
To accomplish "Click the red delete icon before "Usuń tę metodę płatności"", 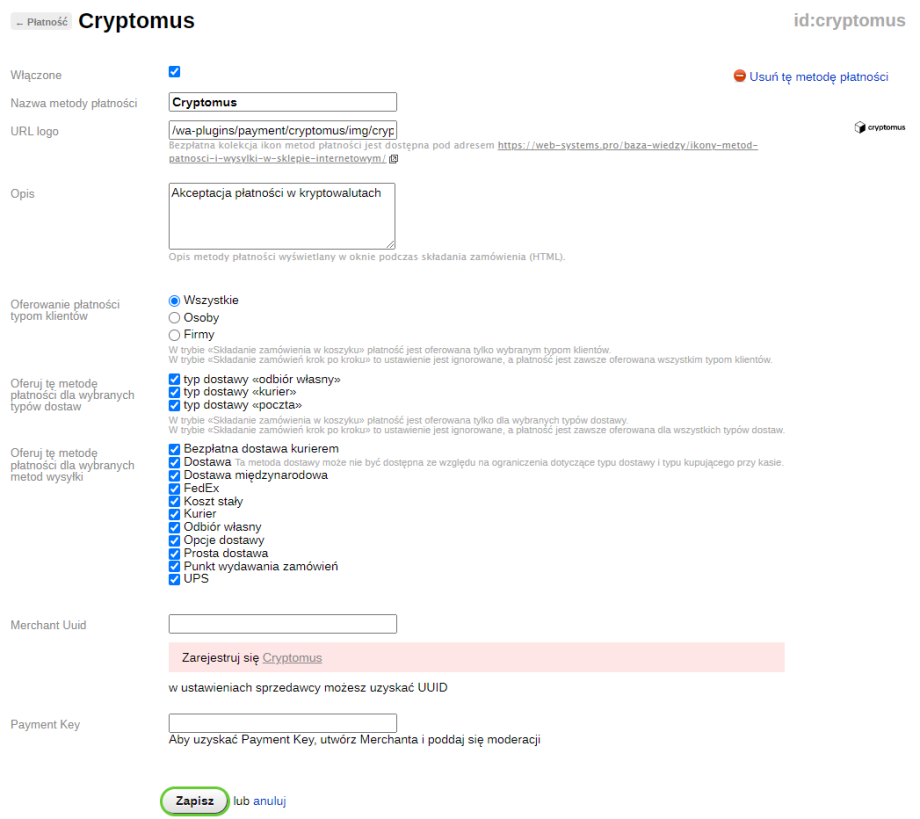I will coord(739,73).
